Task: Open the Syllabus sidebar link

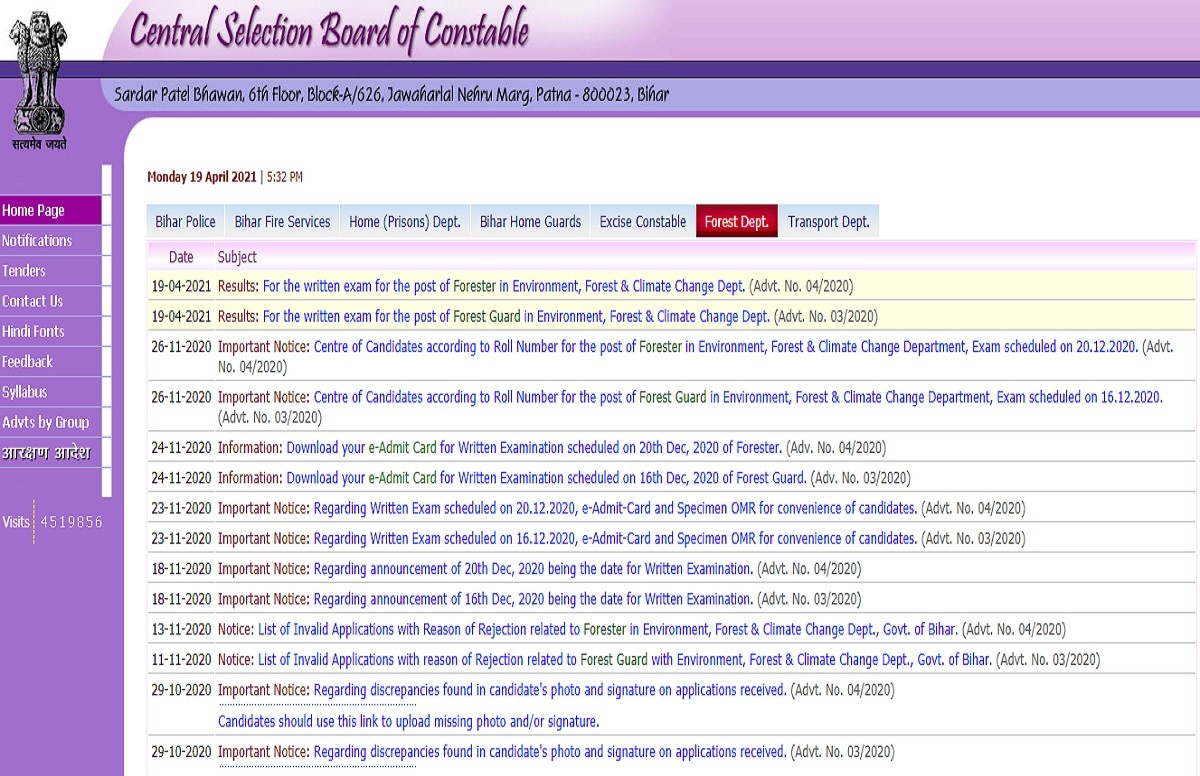Action: tap(25, 392)
